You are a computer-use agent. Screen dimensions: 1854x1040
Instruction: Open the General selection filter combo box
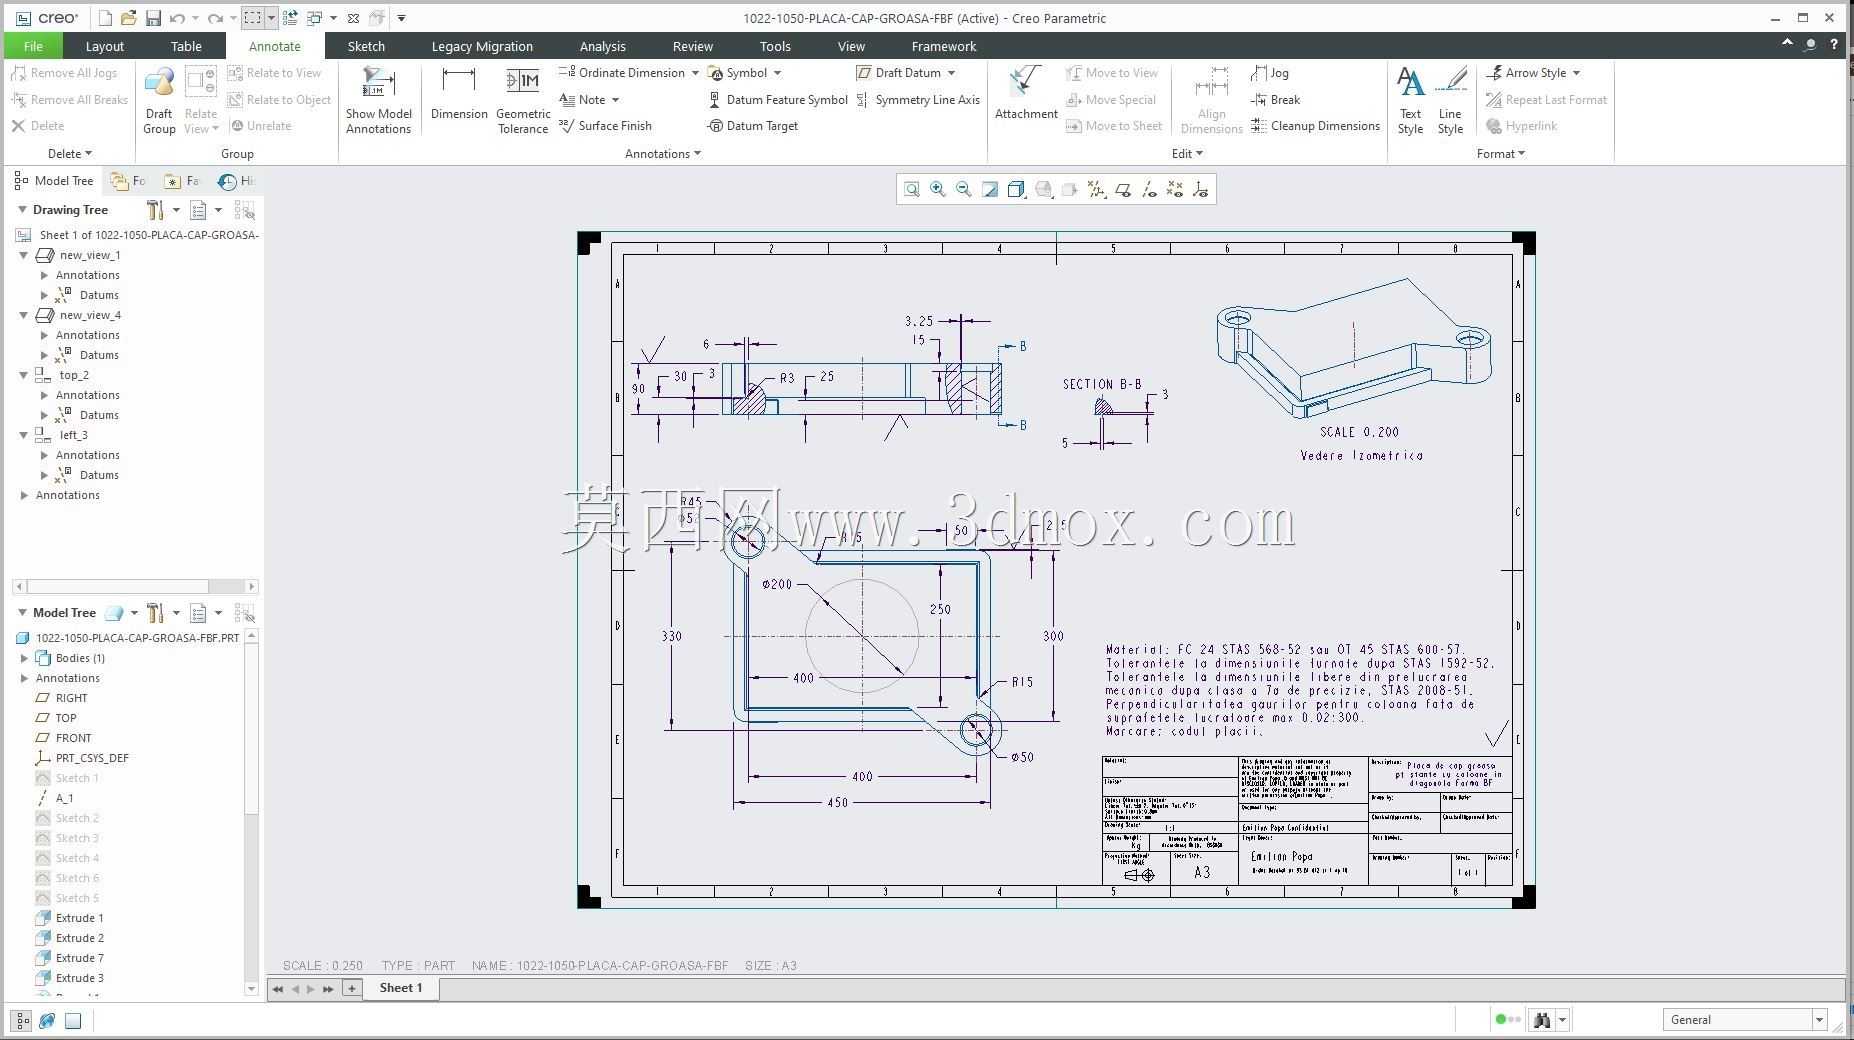tap(1745, 1020)
